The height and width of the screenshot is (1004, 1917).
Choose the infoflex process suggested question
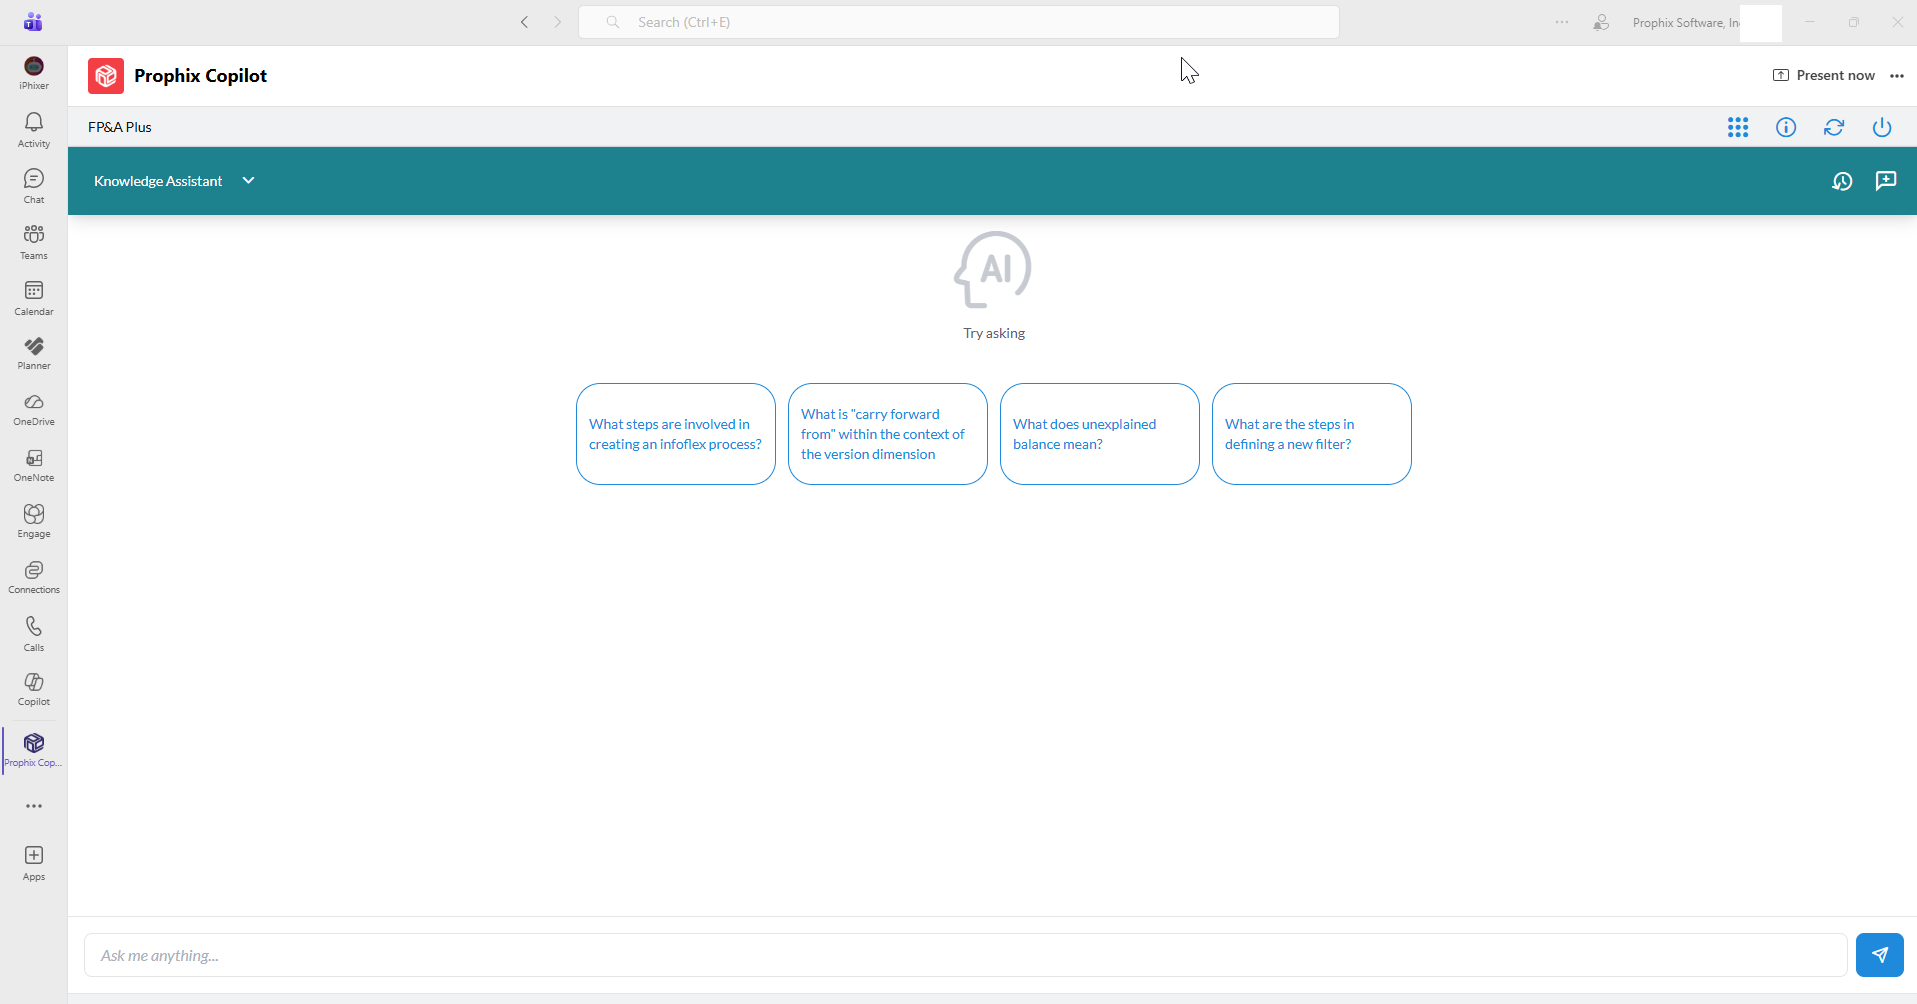click(x=675, y=434)
